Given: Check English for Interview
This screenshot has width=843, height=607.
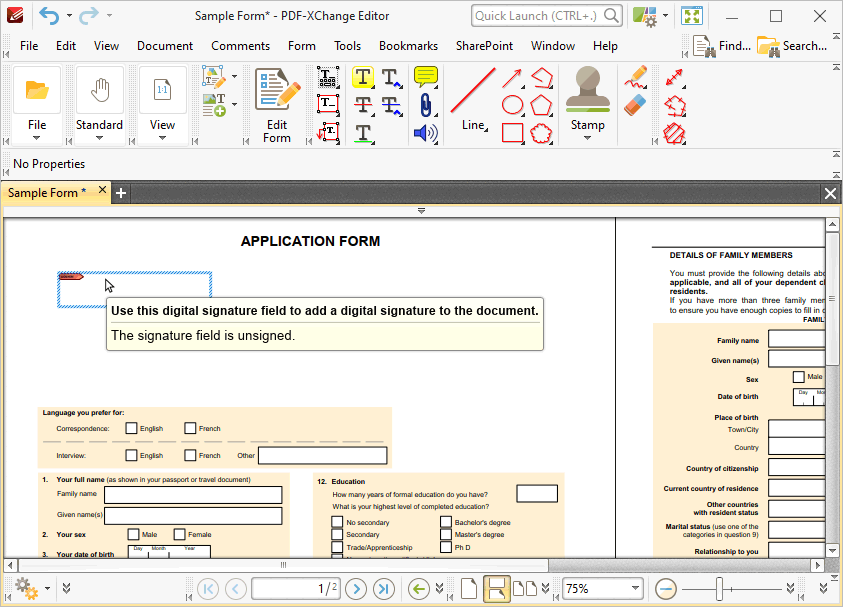Looking at the screenshot, I should [x=131, y=455].
